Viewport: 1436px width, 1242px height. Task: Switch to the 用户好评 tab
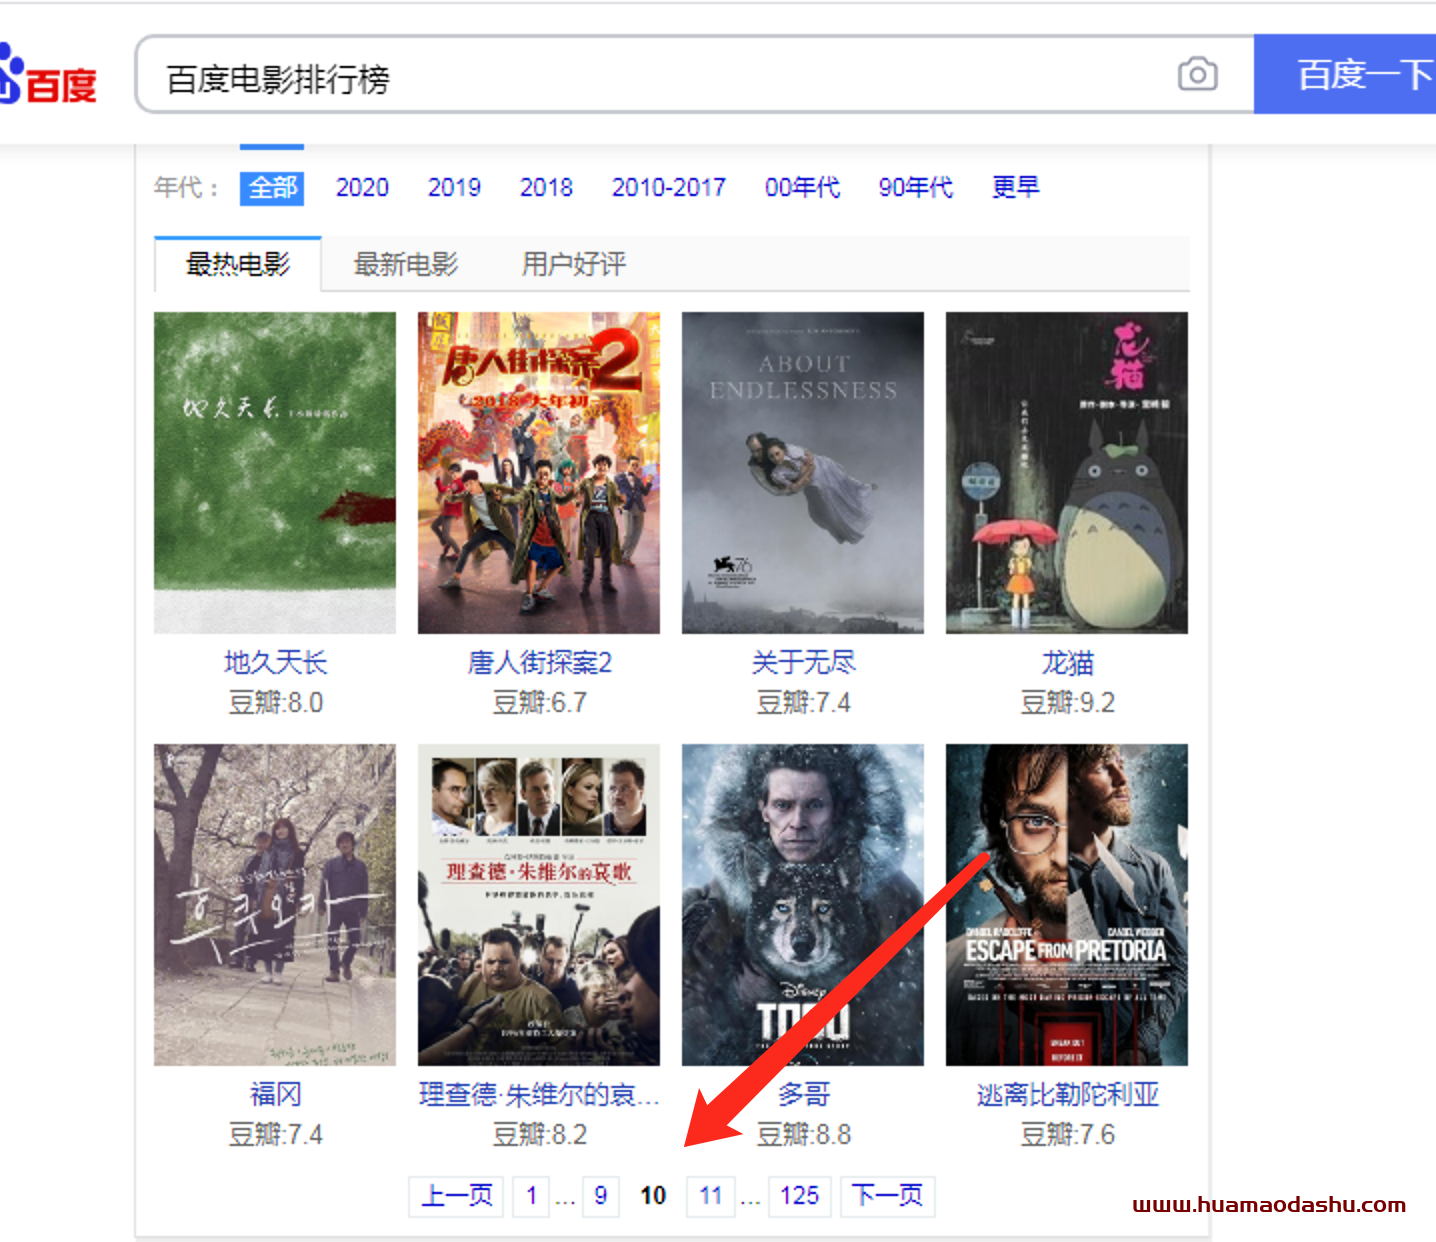point(574,264)
